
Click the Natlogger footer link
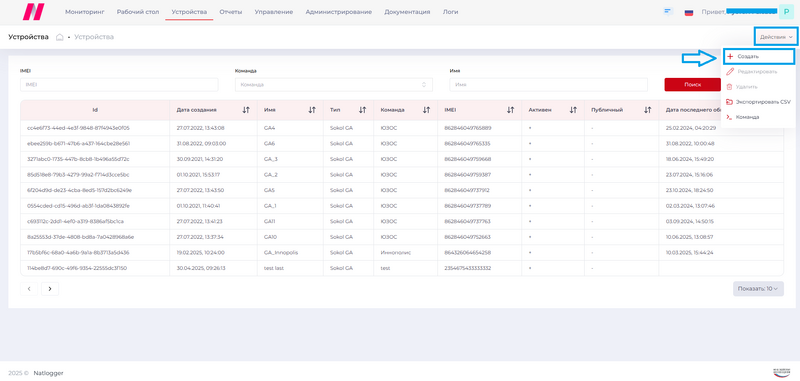tap(48, 373)
